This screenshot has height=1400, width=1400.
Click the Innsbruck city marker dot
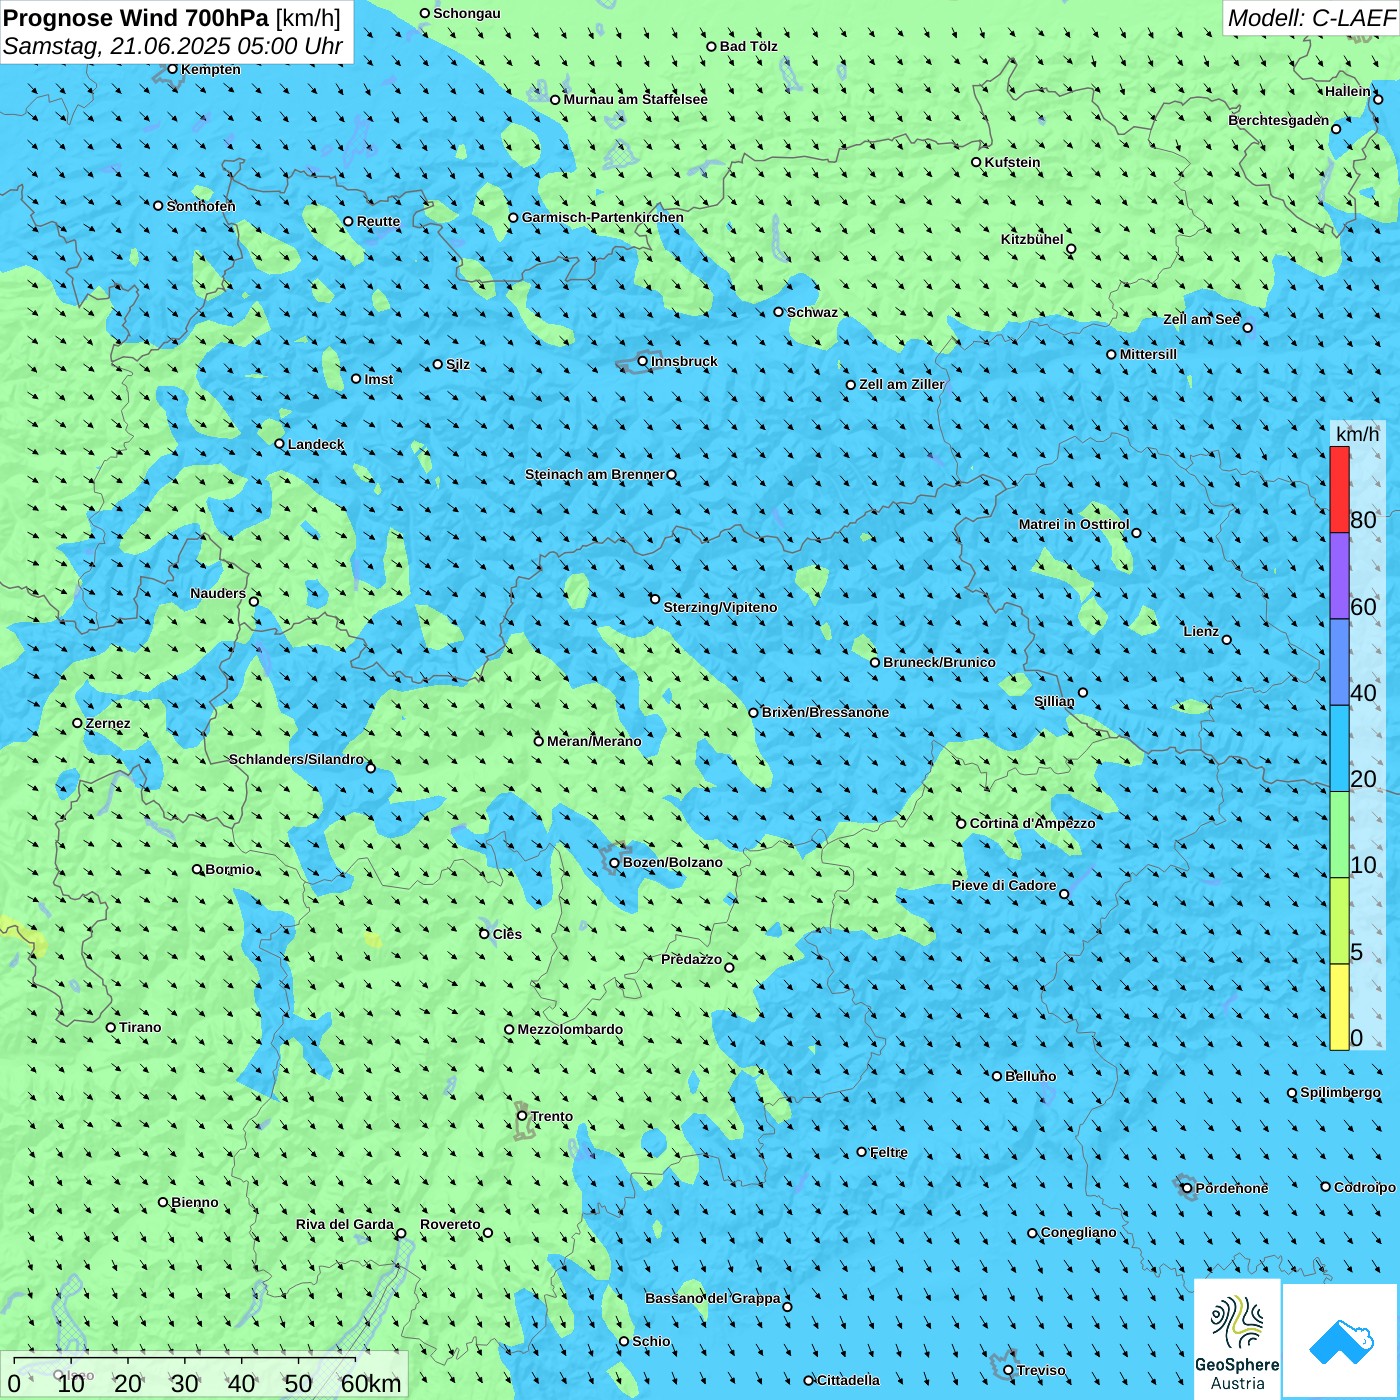(x=643, y=361)
